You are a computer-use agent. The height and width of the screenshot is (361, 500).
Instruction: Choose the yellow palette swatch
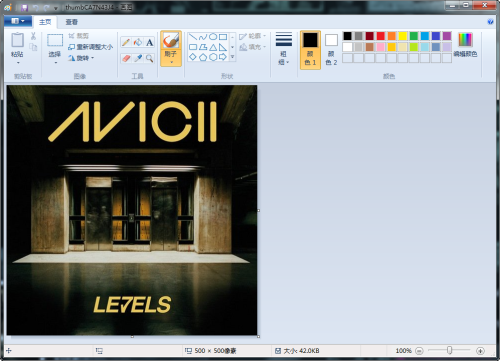(403, 36)
